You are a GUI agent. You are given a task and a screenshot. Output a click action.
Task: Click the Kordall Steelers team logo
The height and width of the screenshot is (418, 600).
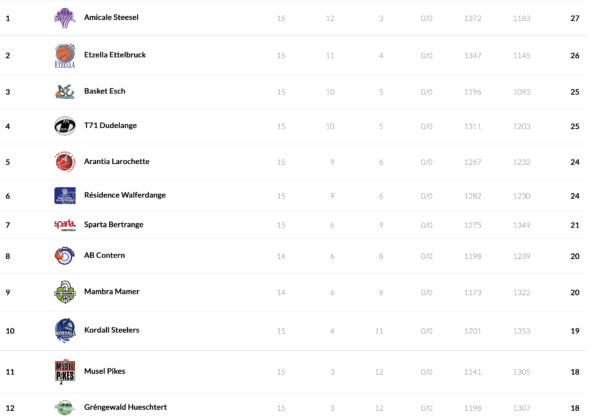[64, 330]
